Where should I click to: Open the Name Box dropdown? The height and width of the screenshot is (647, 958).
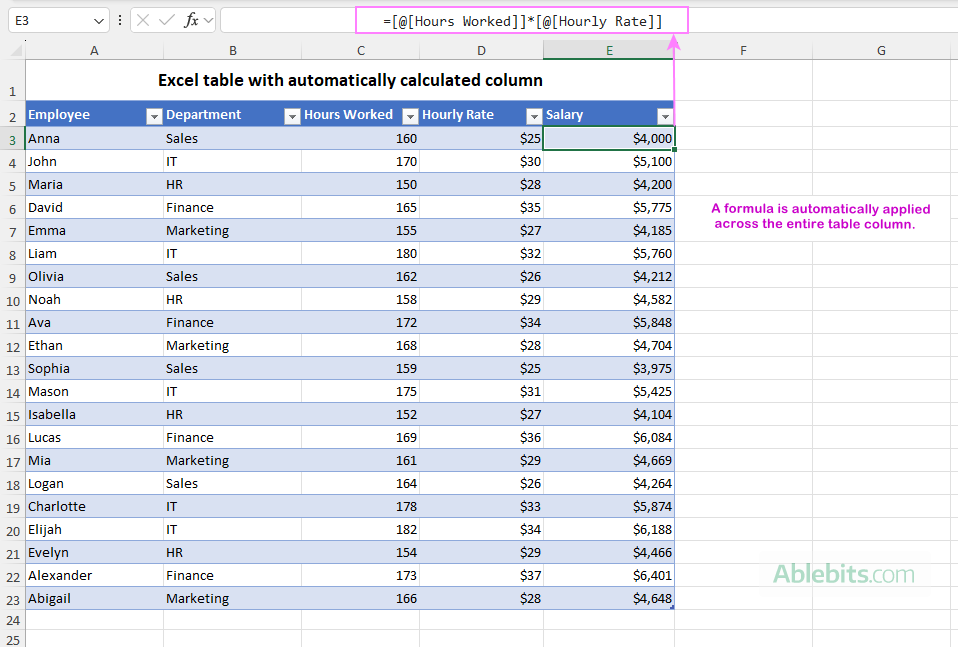97,20
